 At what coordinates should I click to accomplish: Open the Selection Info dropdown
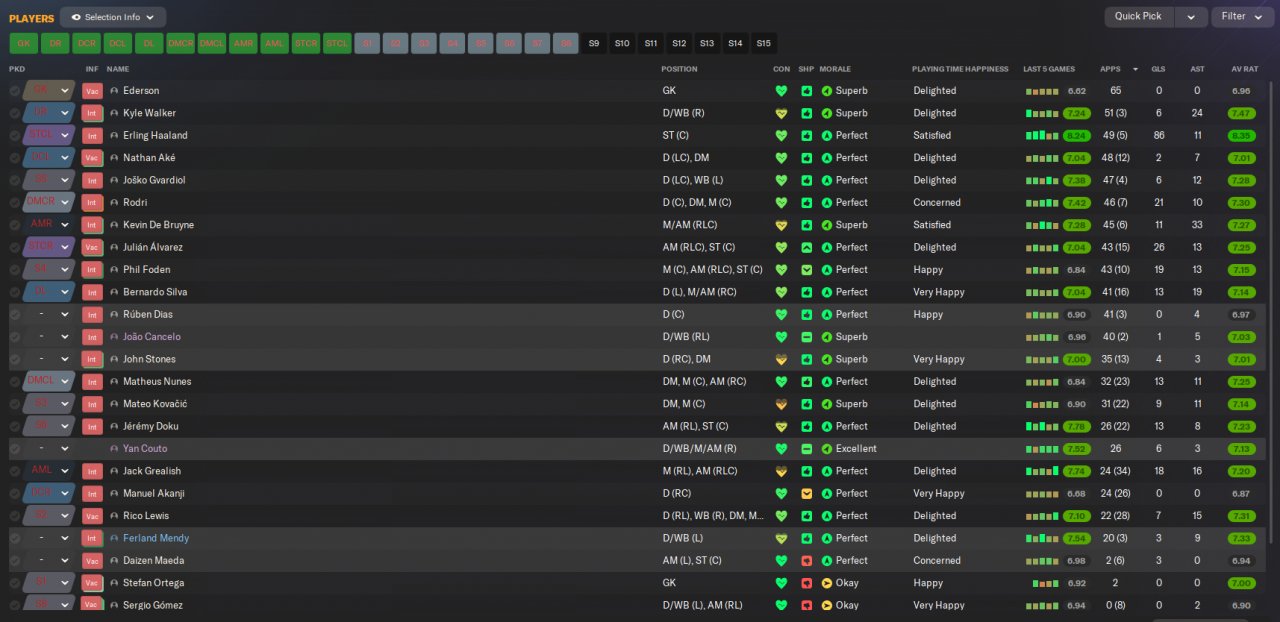tap(113, 17)
